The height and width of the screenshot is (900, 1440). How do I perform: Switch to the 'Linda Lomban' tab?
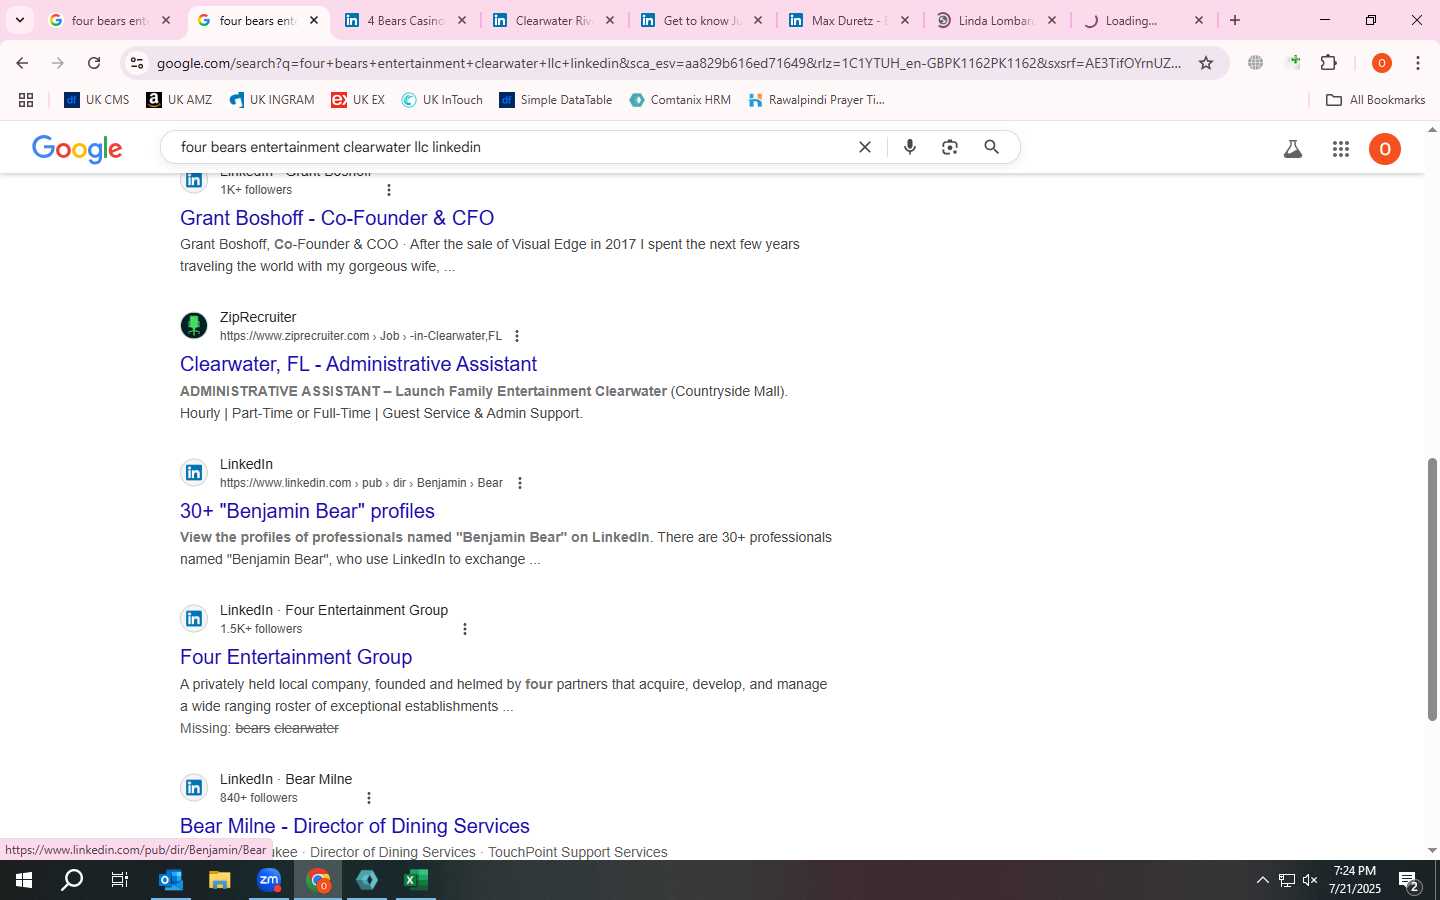[996, 20]
